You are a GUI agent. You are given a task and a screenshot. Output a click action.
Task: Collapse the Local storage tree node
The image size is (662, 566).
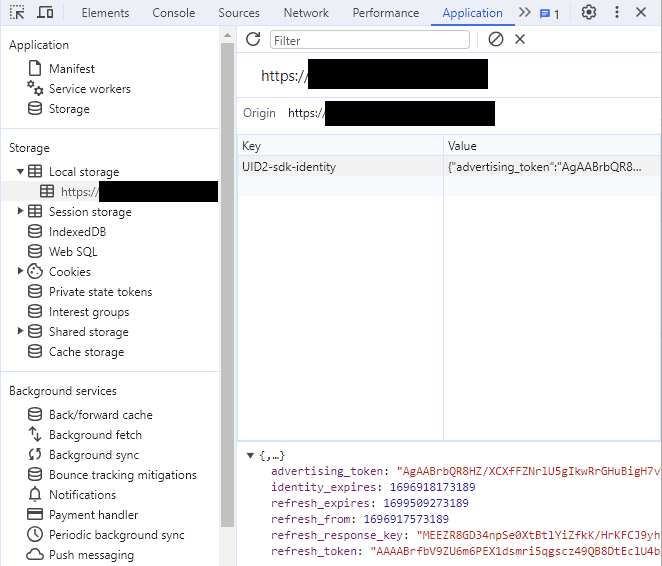[21, 172]
